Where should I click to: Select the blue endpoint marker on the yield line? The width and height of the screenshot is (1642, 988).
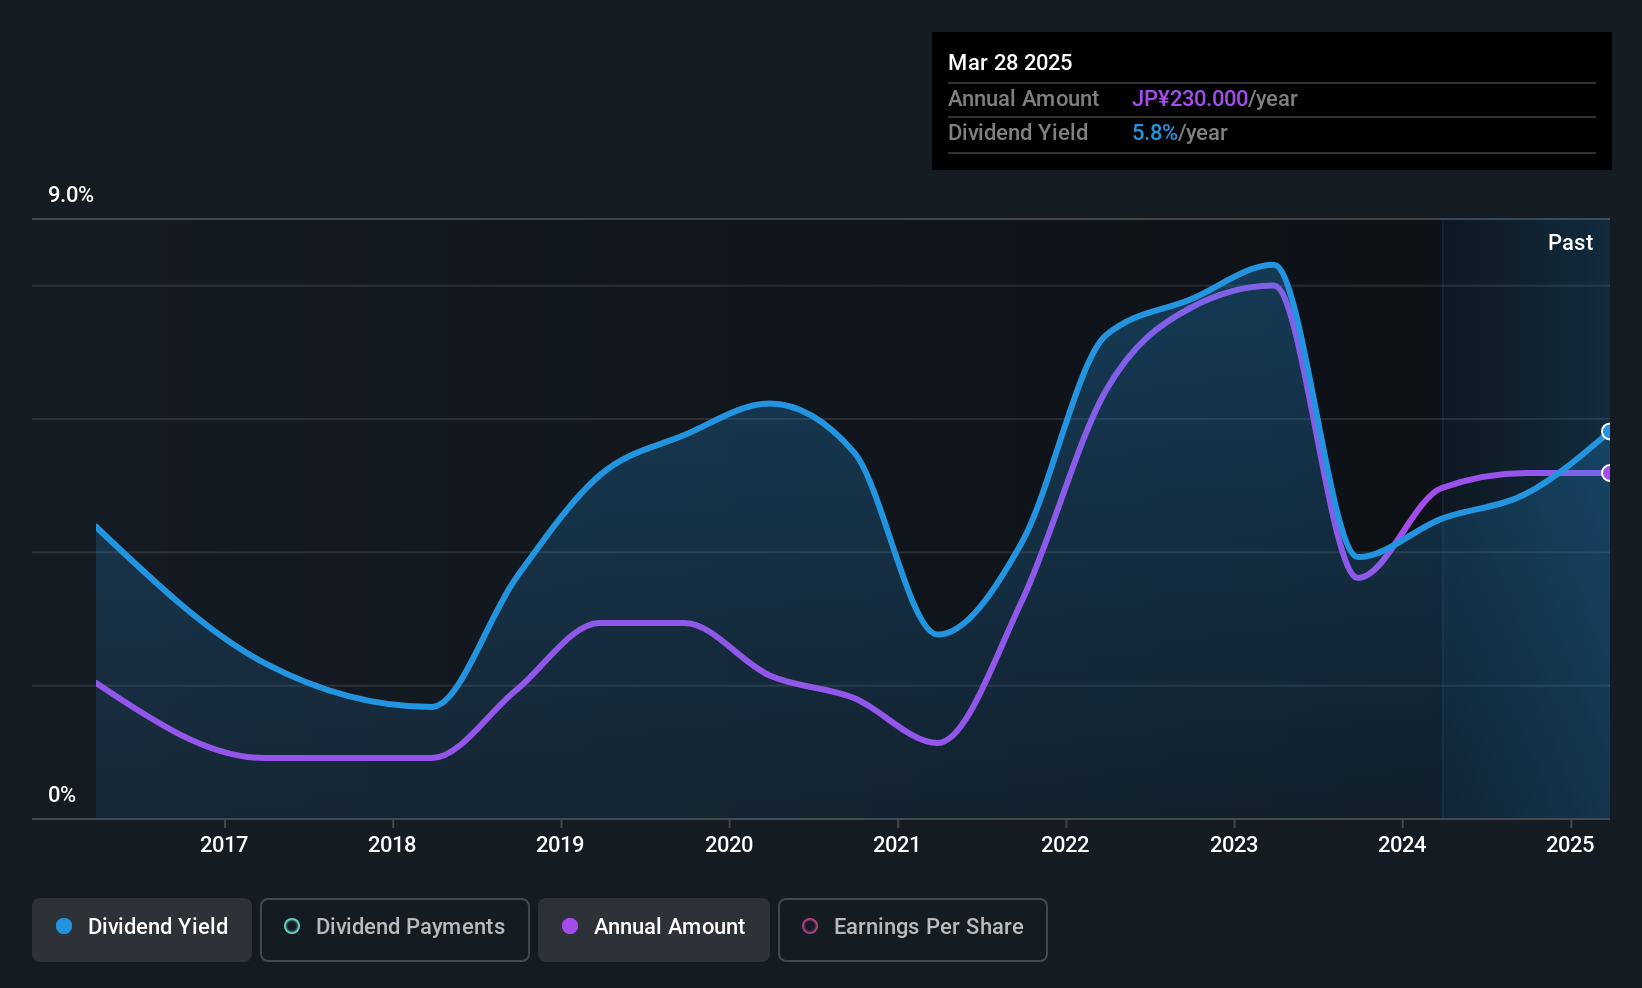pyautogui.click(x=1608, y=432)
